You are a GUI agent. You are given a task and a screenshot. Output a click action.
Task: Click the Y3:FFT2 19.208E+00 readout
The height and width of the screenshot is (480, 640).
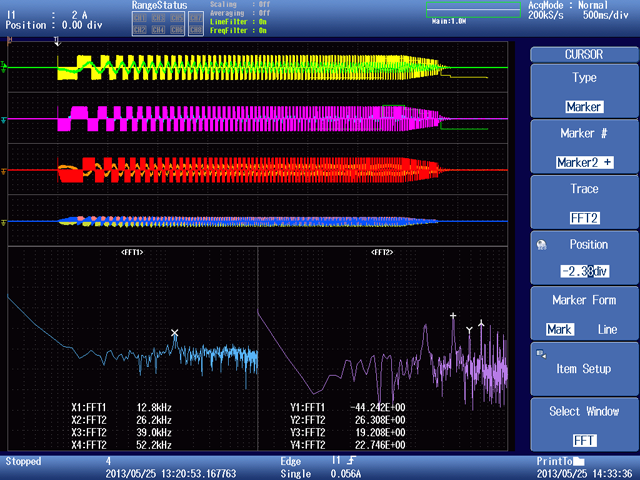click(x=348, y=432)
